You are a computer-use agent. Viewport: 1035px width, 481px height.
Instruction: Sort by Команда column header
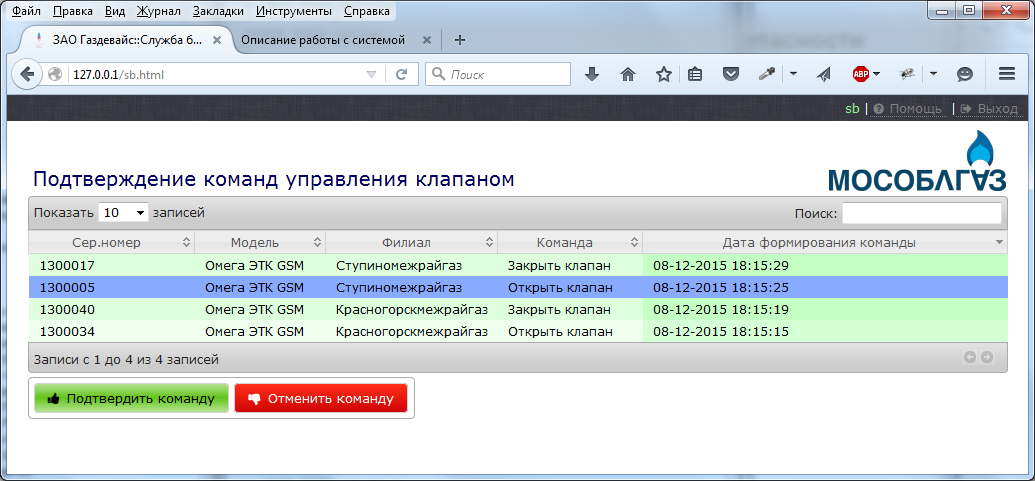click(570, 242)
